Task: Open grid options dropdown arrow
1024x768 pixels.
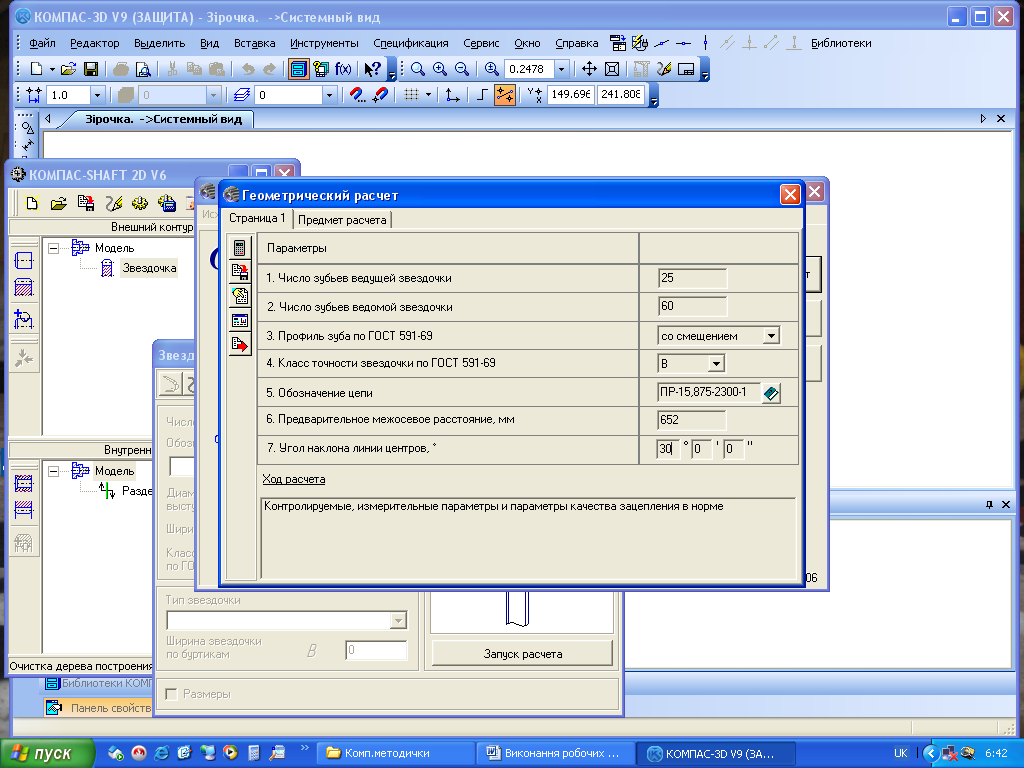Action: coord(428,95)
